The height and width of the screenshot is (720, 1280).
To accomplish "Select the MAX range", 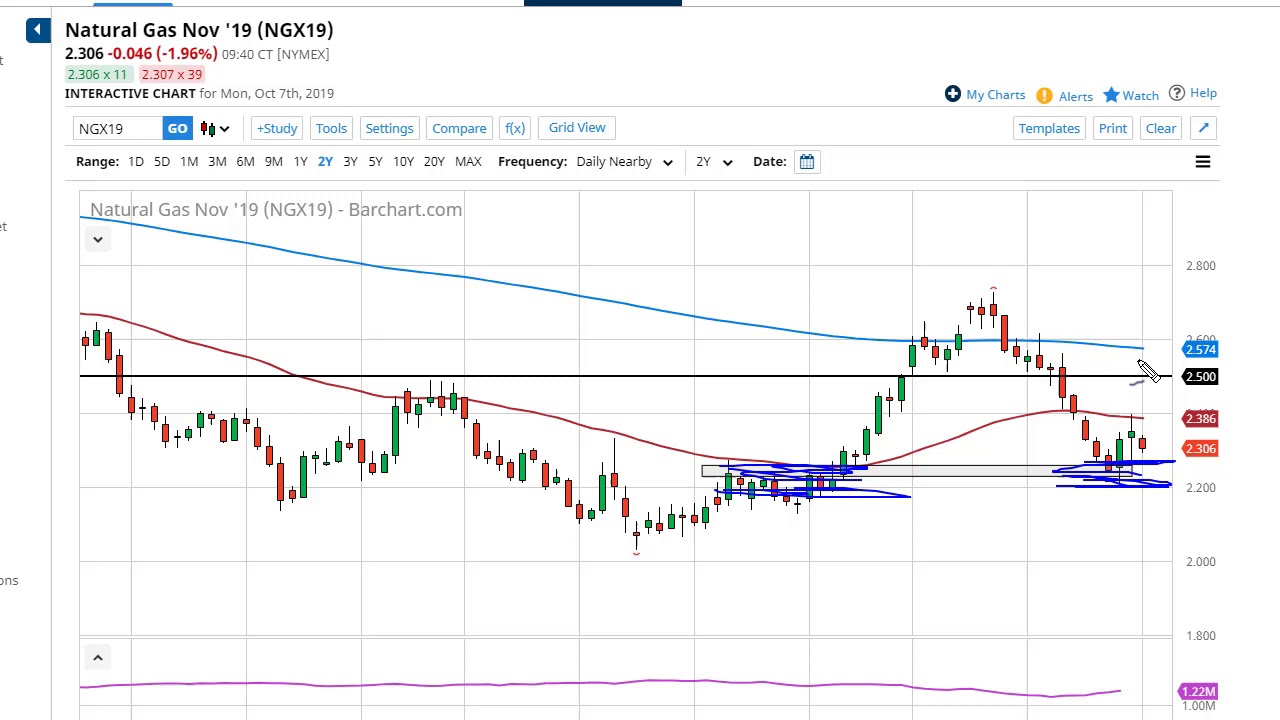I will click(x=468, y=162).
